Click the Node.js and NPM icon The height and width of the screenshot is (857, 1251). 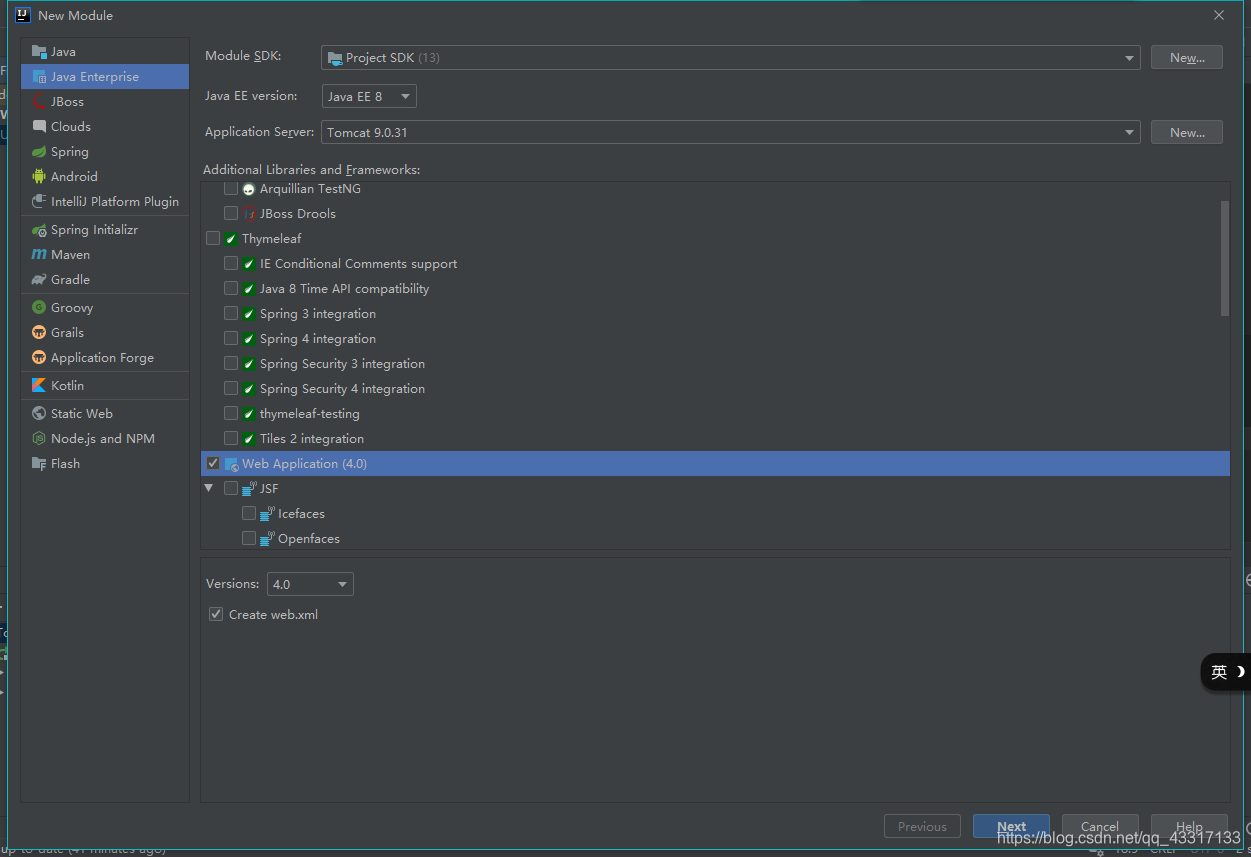pos(39,439)
